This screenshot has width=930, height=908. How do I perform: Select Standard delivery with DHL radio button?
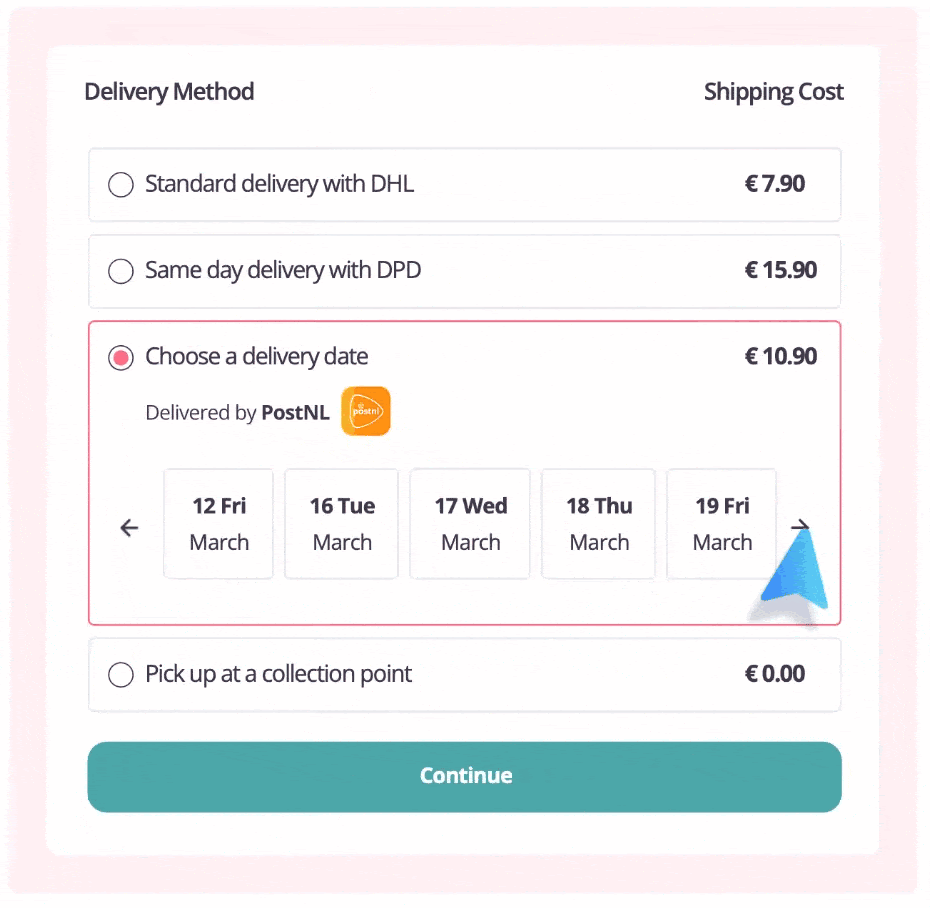pyautogui.click(x=121, y=185)
